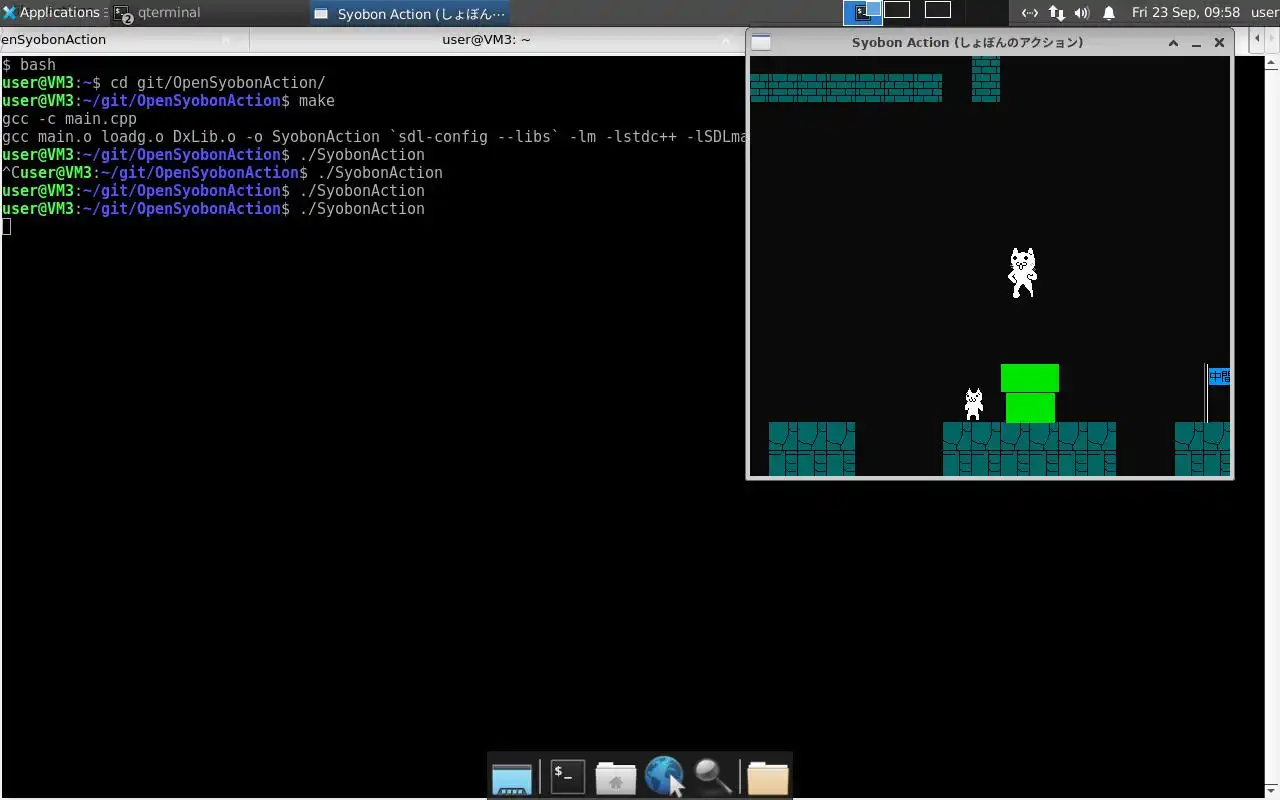Click the small white cat on the ground
This screenshot has width=1280, height=800.
tap(974, 404)
